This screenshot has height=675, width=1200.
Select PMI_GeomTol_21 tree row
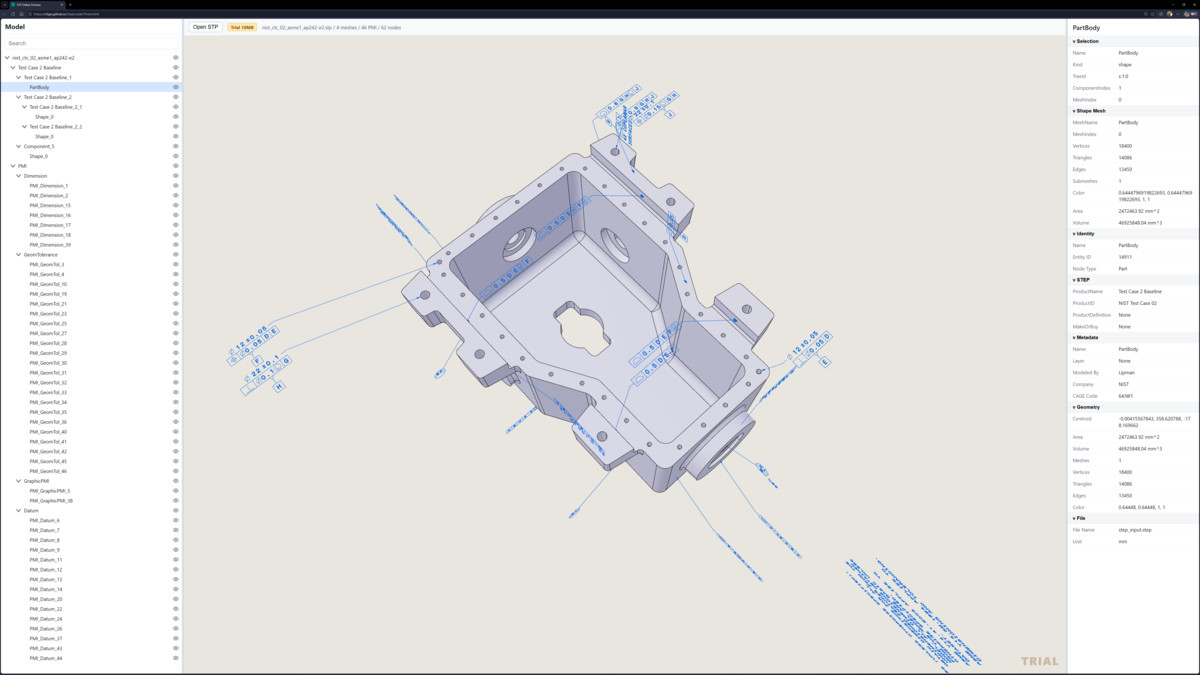(91, 304)
